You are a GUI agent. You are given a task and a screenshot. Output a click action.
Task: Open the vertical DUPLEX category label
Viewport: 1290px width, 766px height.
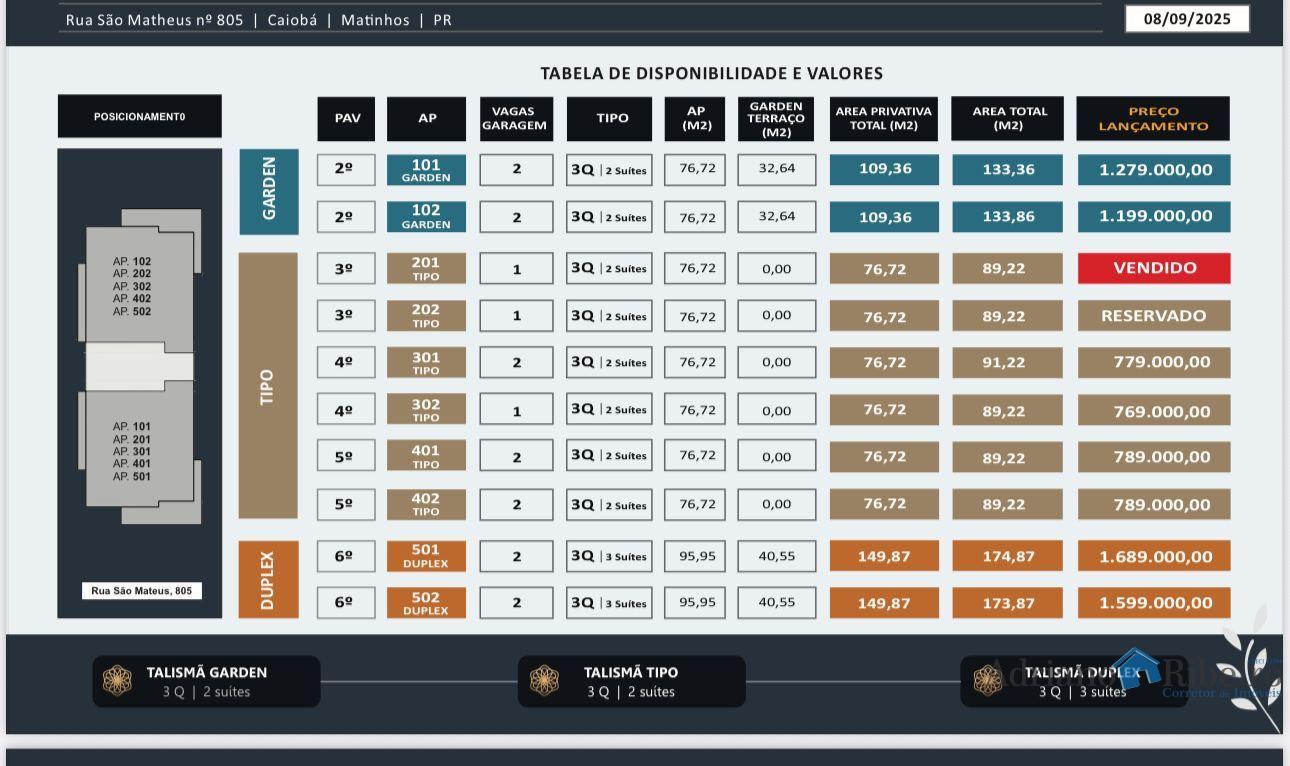[x=268, y=580]
